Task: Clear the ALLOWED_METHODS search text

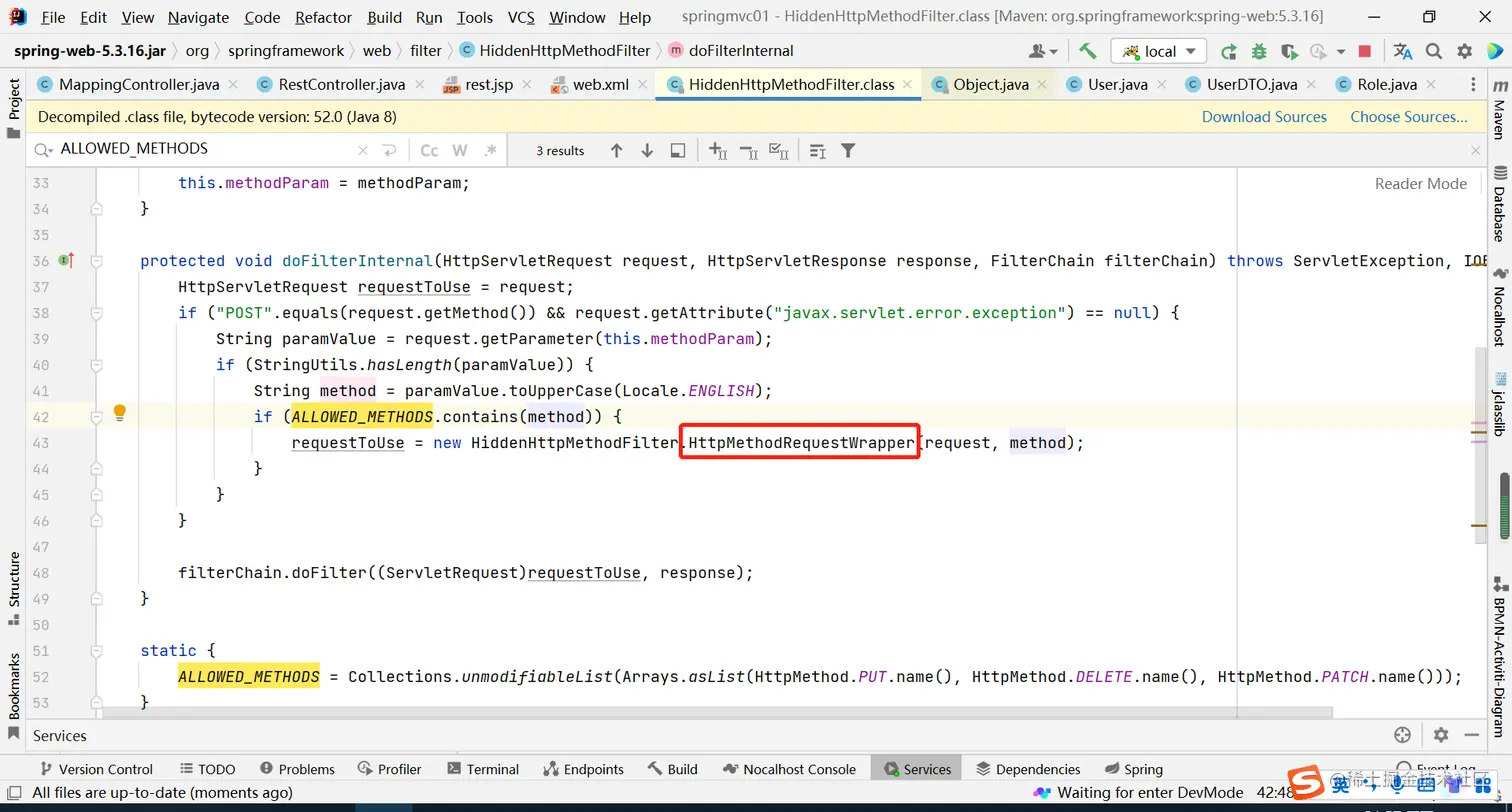Action: (363, 150)
